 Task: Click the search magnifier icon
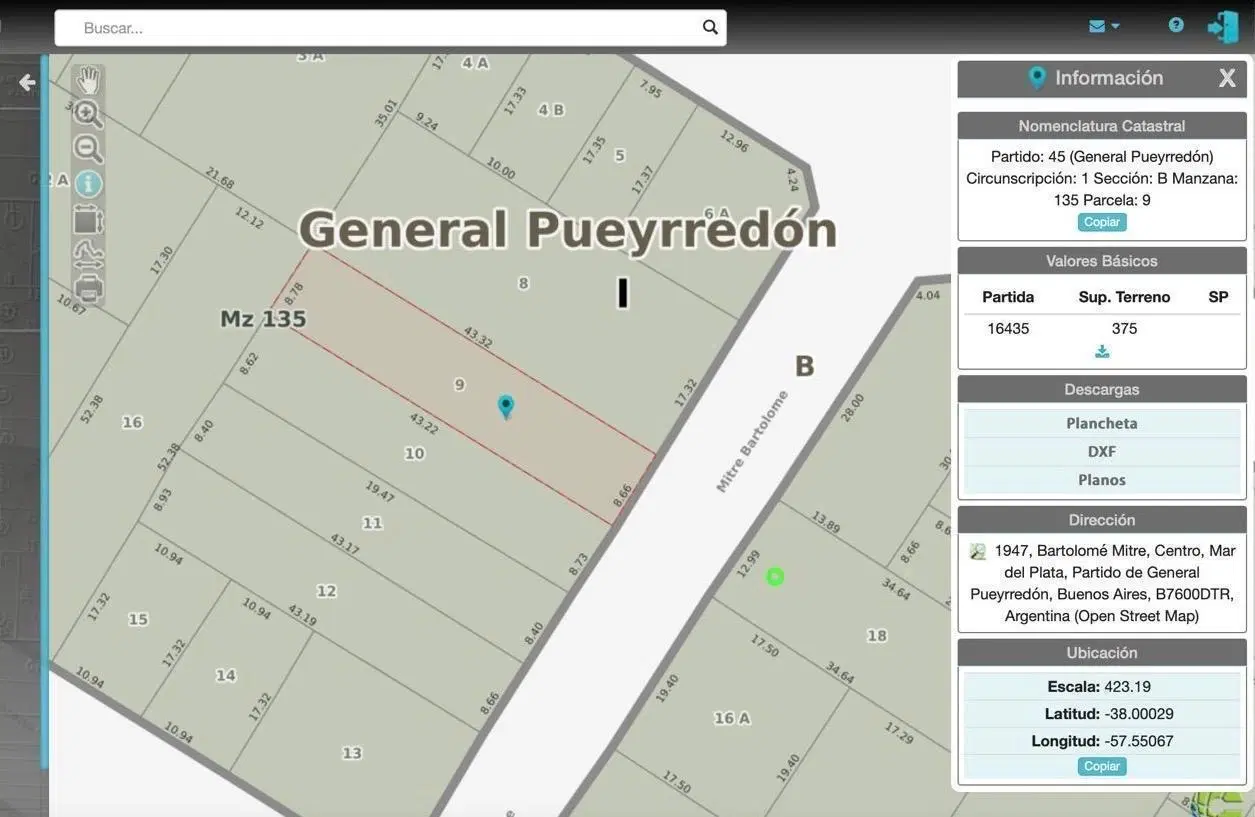tap(710, 27)
